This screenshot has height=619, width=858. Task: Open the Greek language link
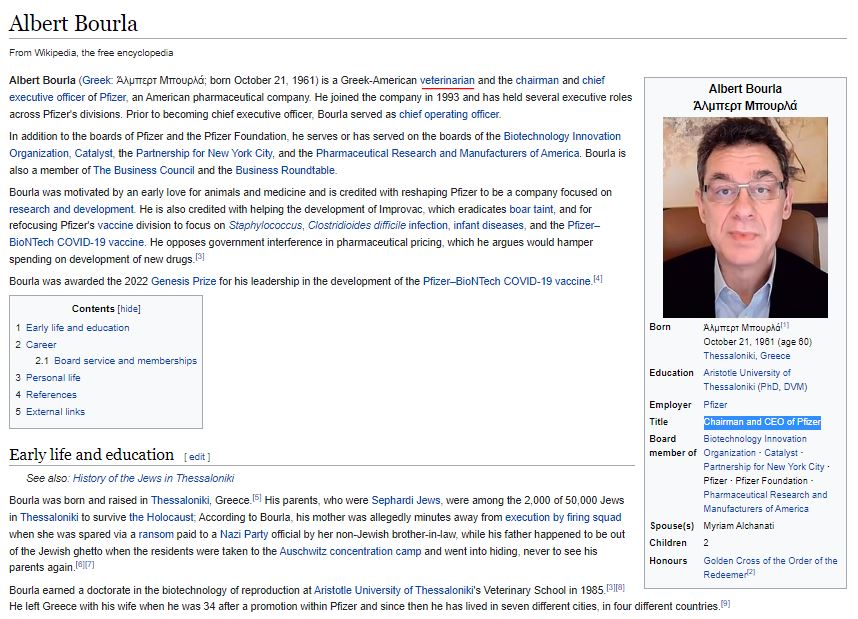pyautogui.click(x=96, y=80)
